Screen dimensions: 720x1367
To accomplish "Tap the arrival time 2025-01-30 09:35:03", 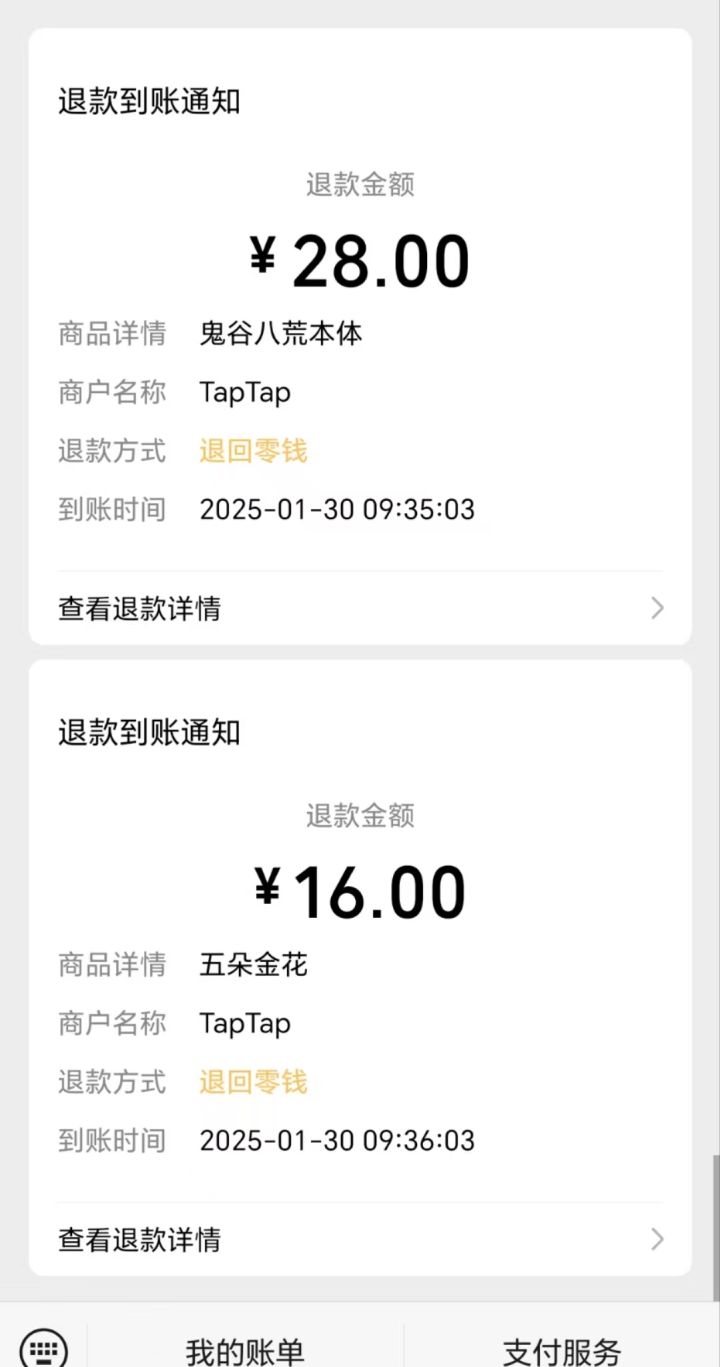I will point(337,510).
